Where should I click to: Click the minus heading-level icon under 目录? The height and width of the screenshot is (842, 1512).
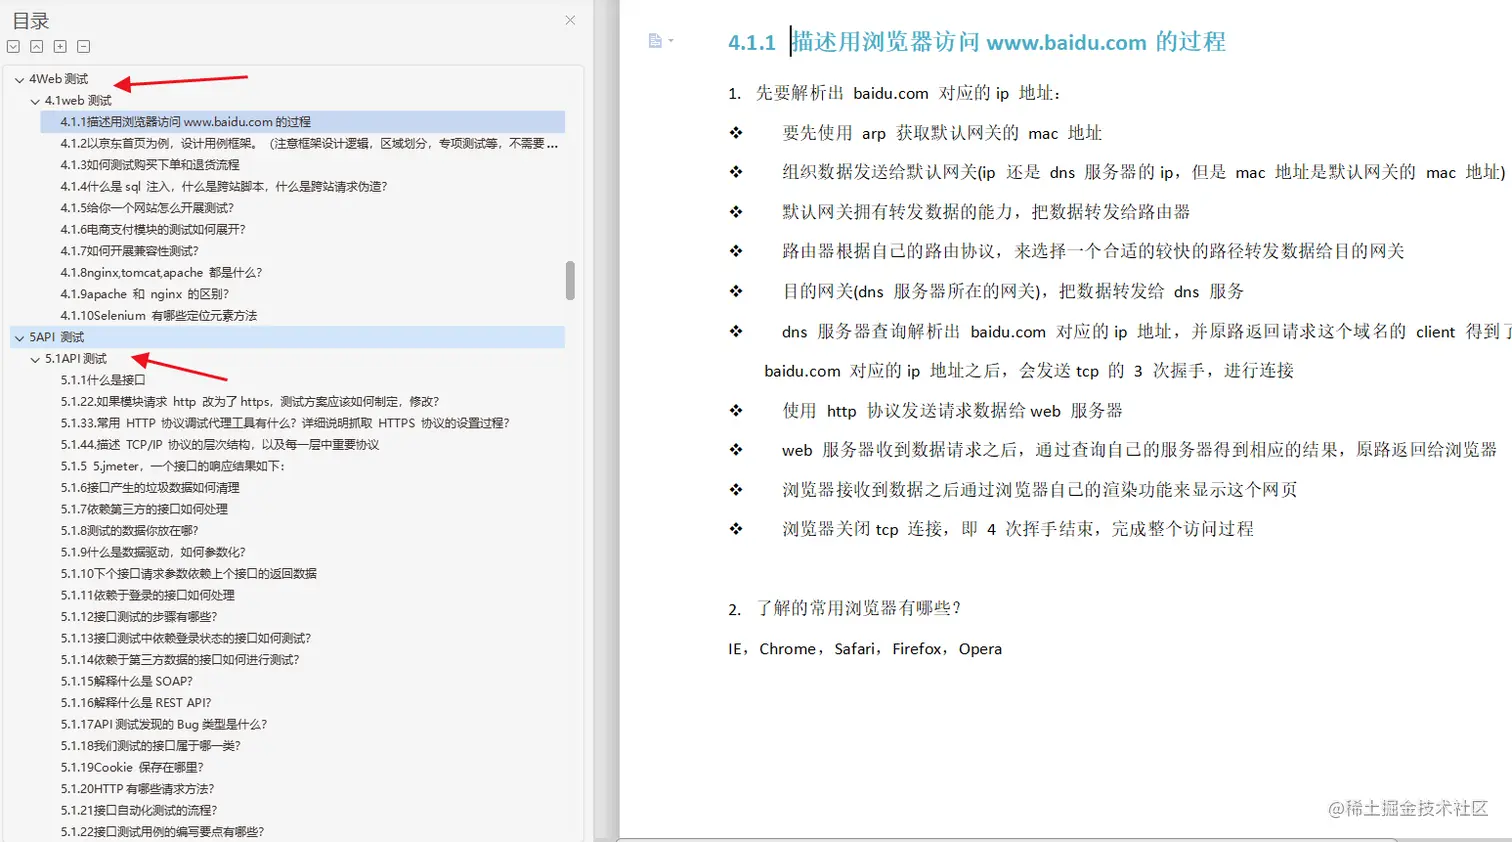[84, 47]
